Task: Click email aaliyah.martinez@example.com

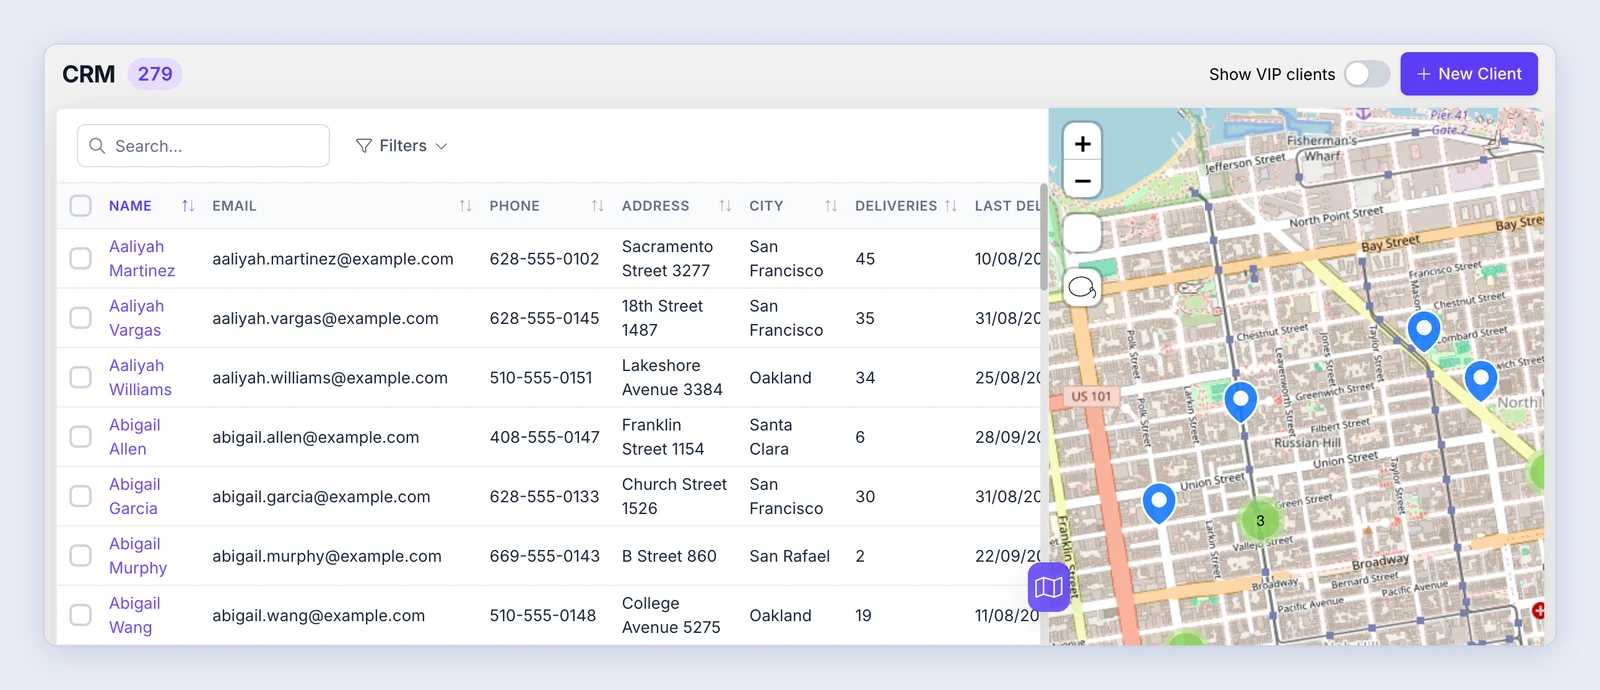Action: click(x=333, y=259)
